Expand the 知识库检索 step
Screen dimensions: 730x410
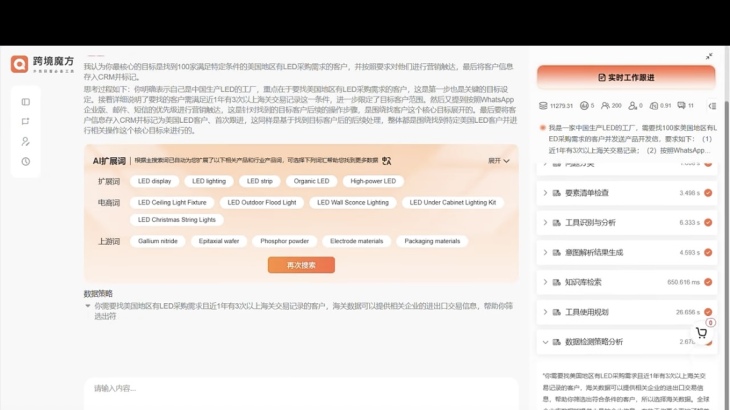point(545,282)
